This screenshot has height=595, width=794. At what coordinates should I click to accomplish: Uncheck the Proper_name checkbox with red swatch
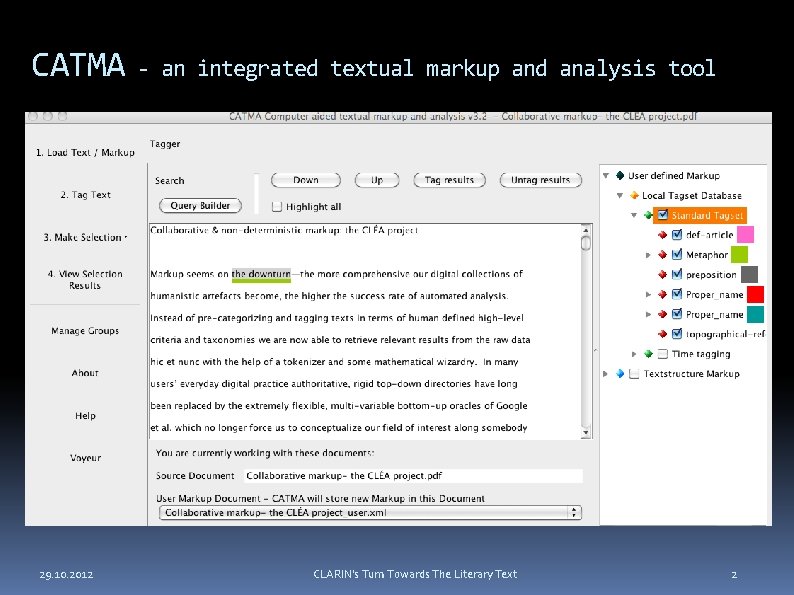pyautogui.click(x=677, y=294)
